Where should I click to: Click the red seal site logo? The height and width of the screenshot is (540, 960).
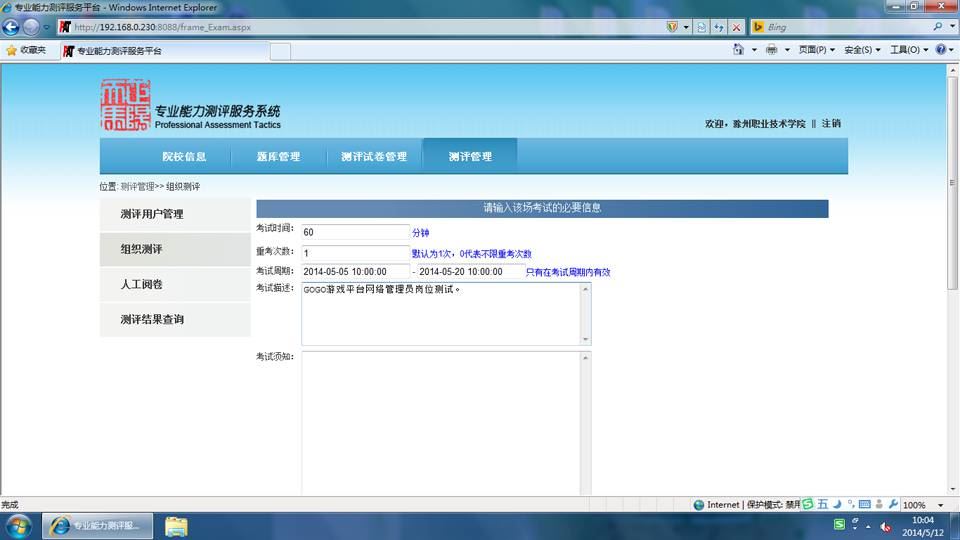125,105
